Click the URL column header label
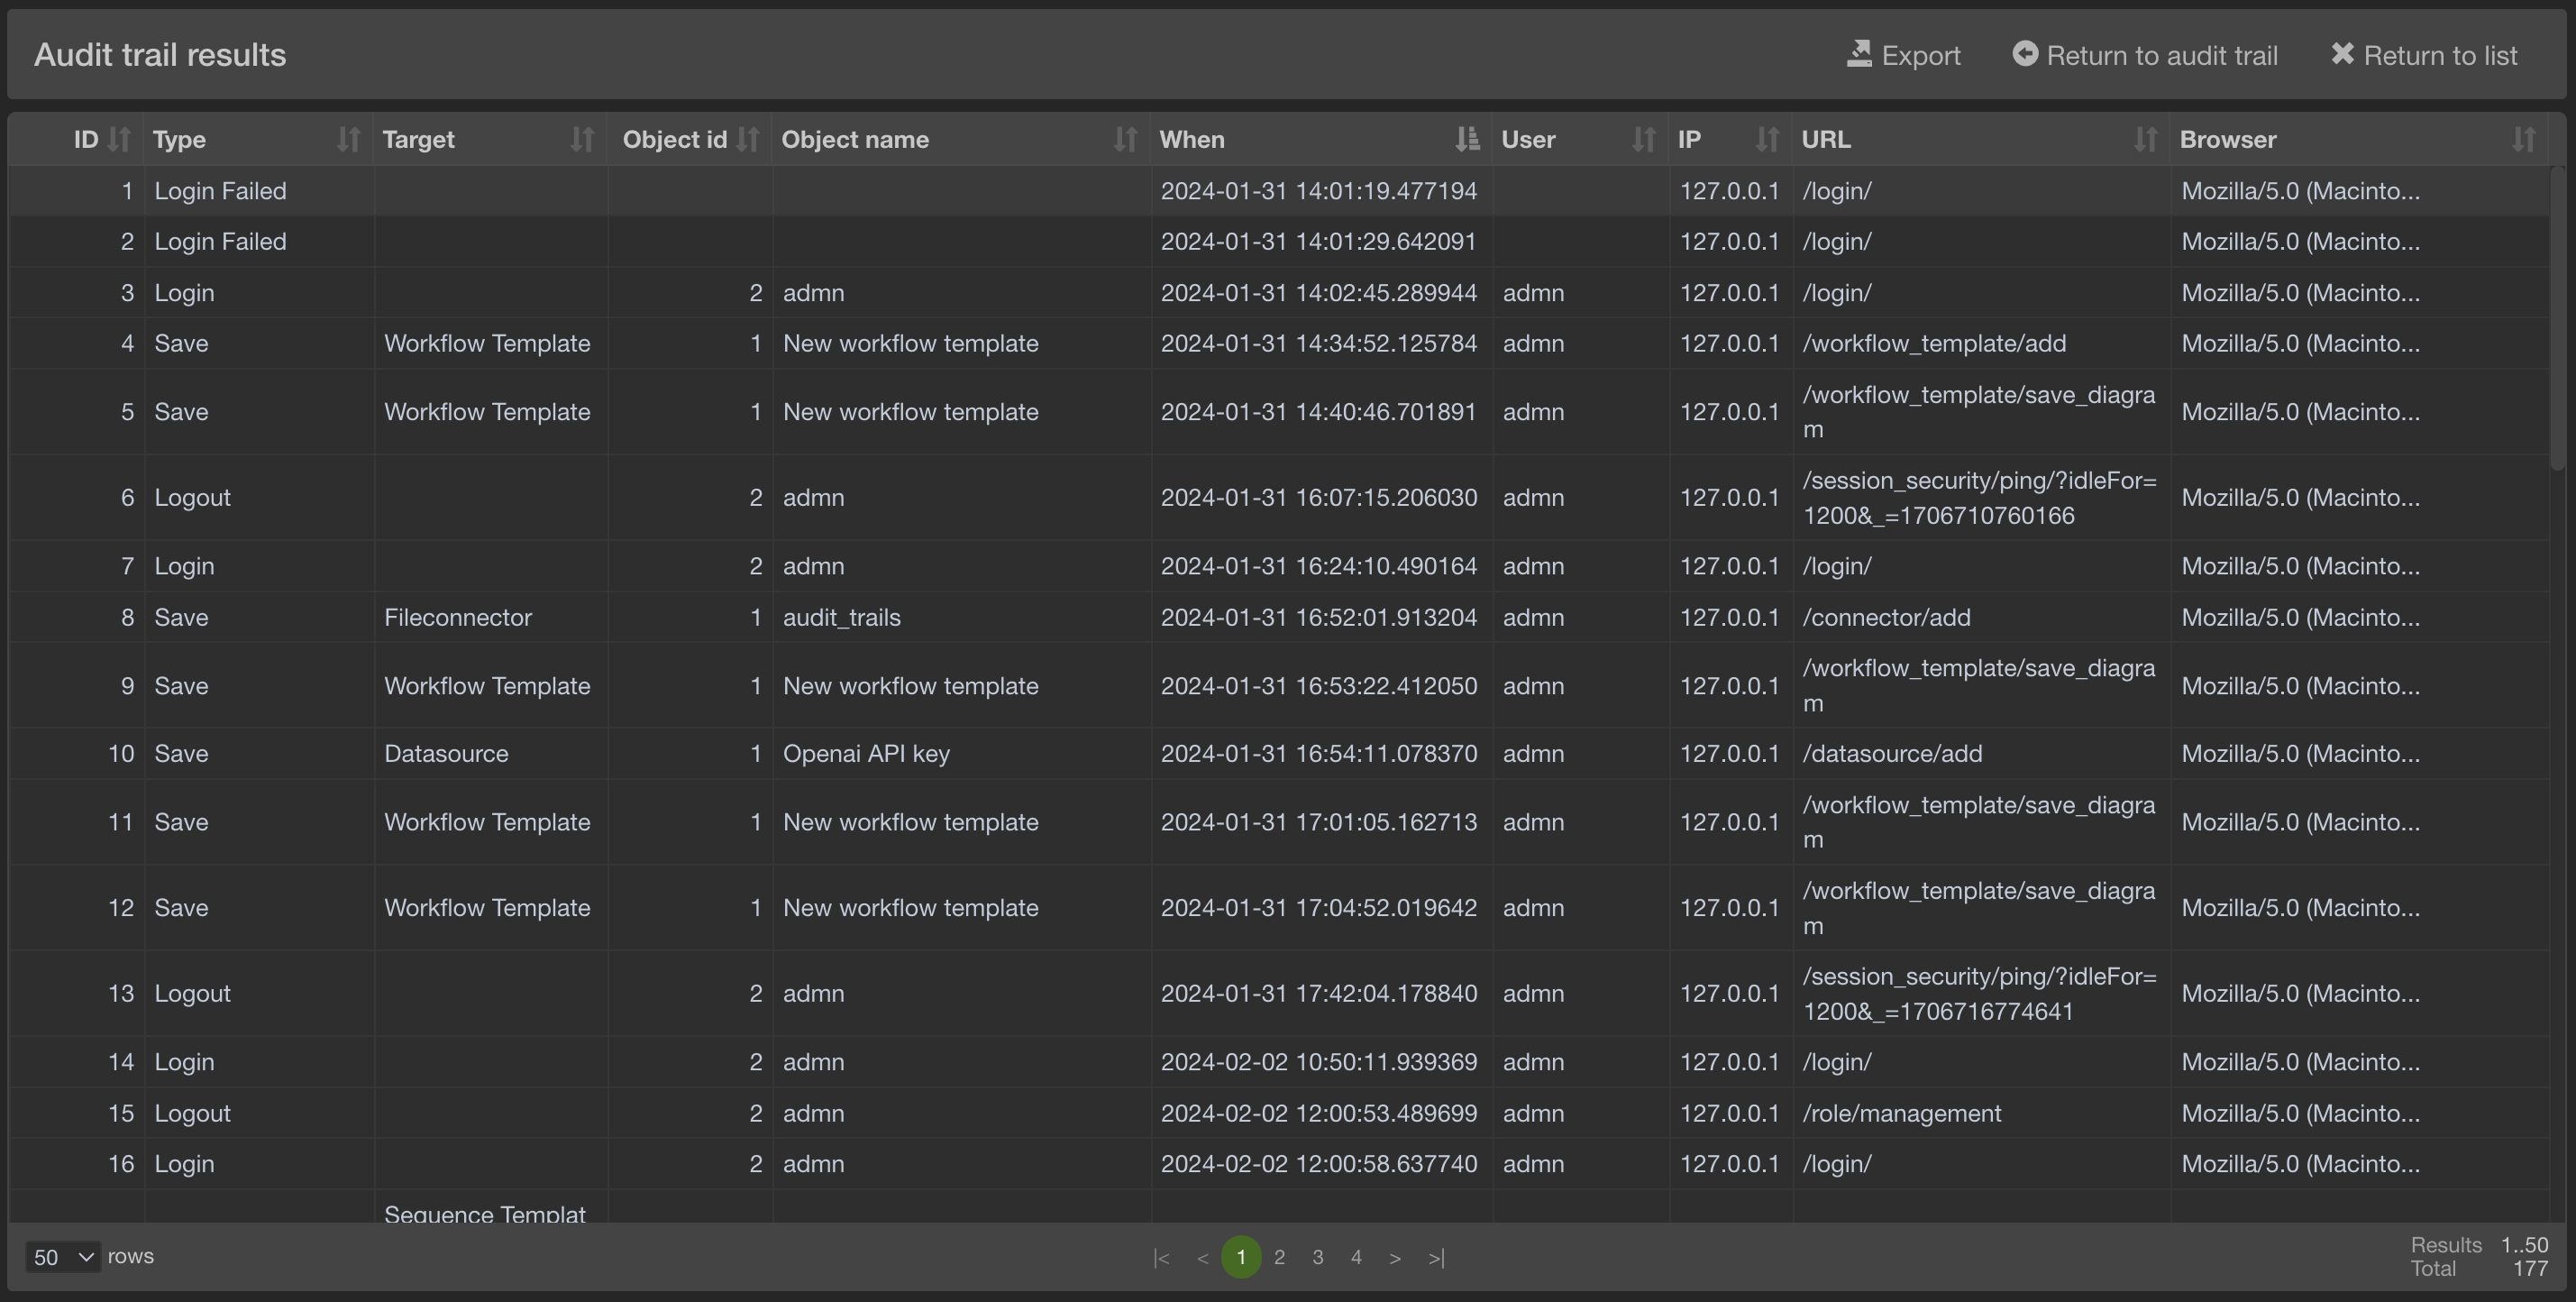Viewport: 2576px width, 1302px height. tap(1826, 139)
